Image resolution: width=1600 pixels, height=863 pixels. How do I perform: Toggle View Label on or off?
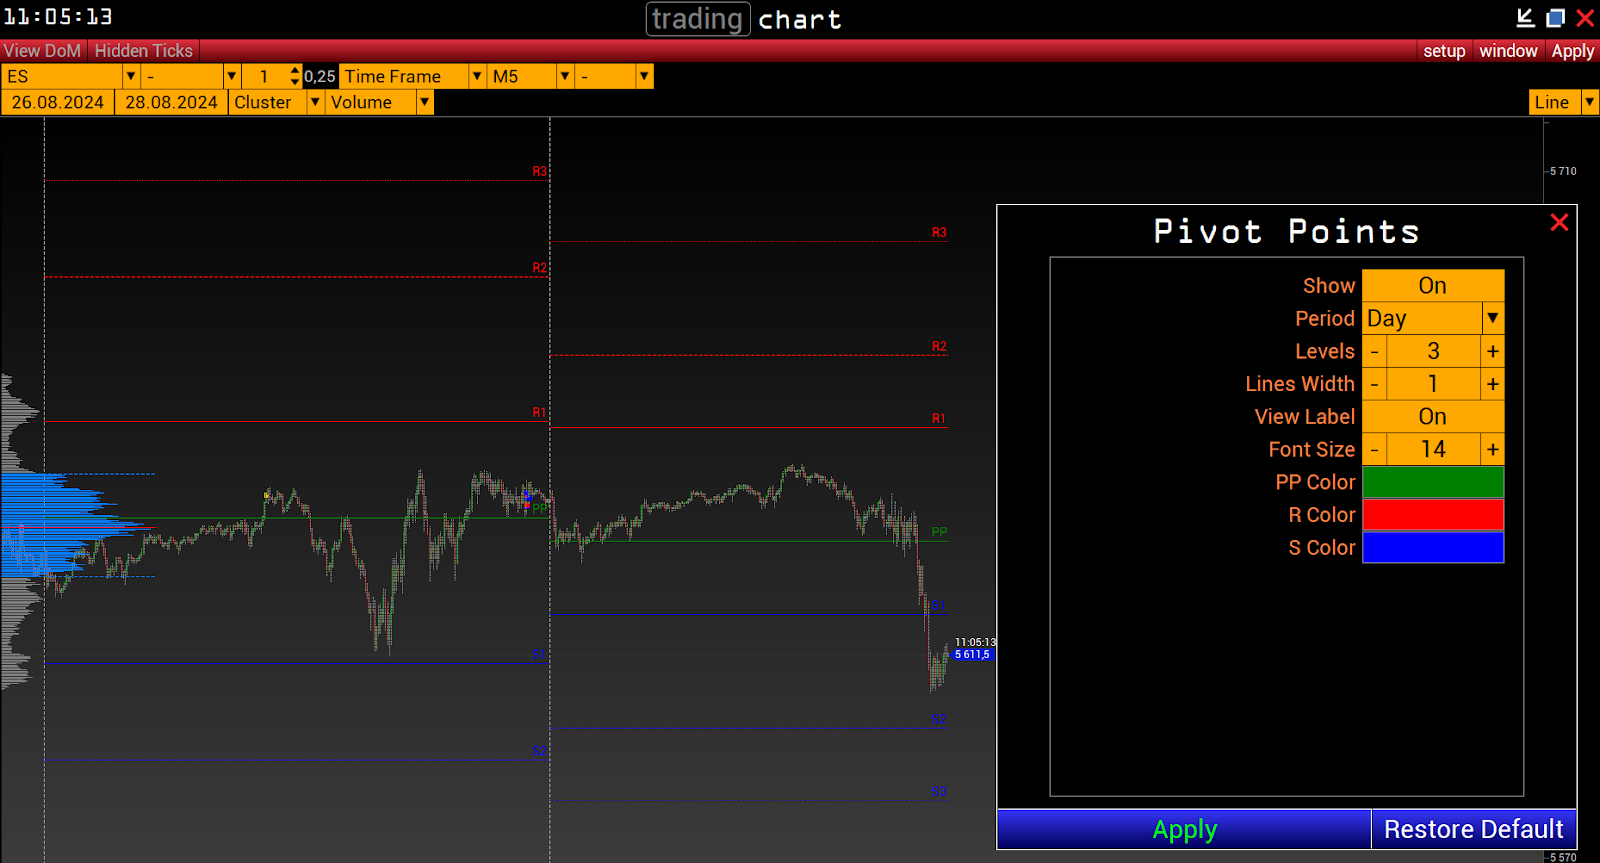[x=1432, y=417]
